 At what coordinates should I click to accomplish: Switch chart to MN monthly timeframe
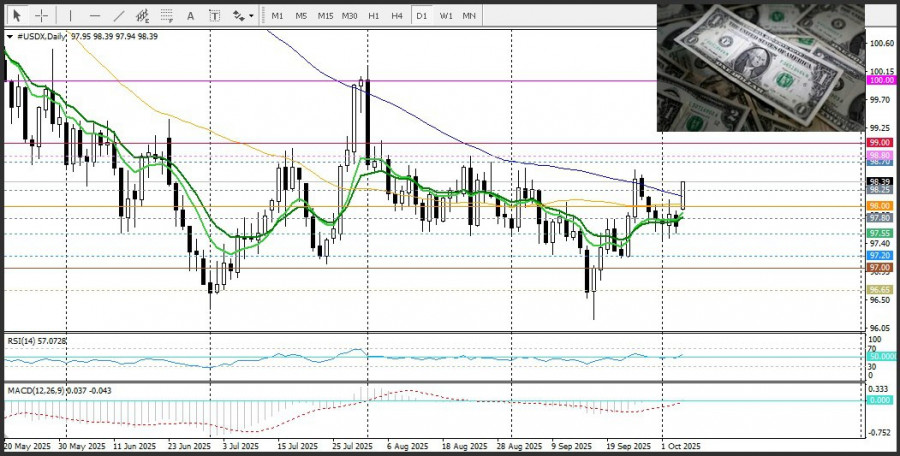469,16
